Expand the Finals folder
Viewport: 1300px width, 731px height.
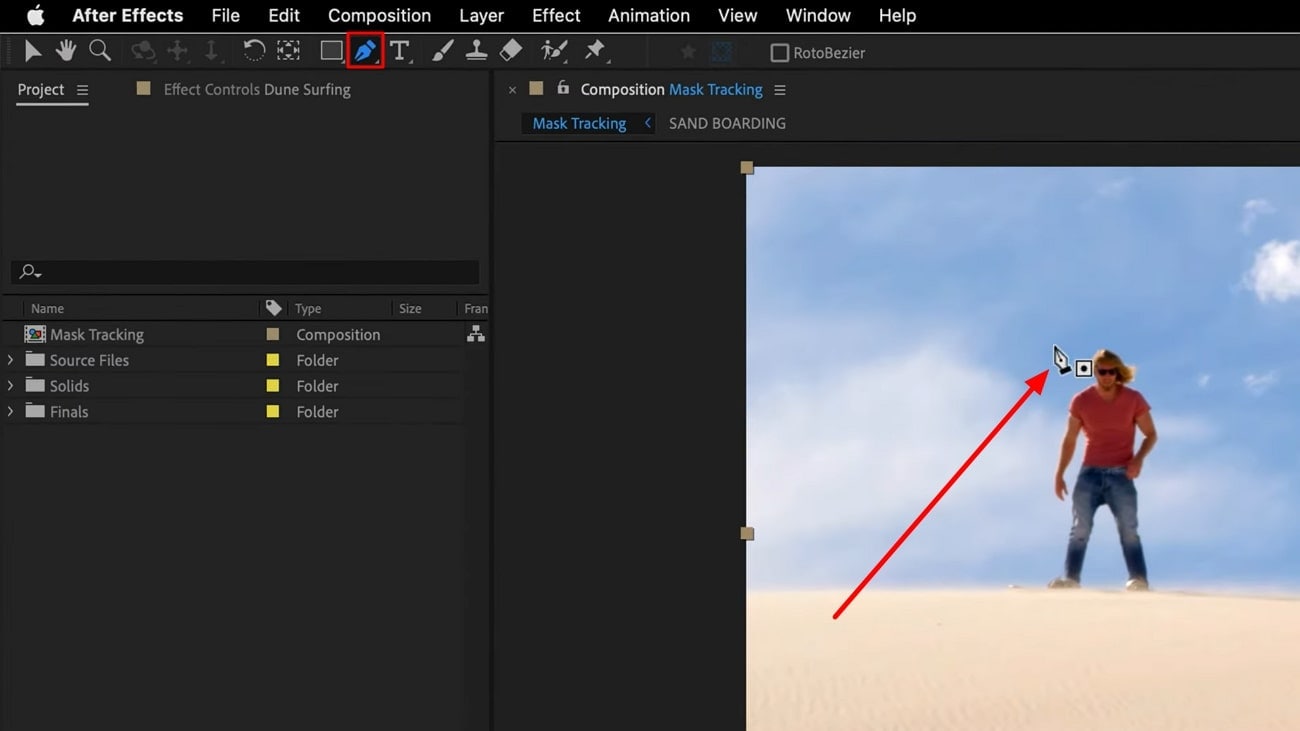coord(11,412)
